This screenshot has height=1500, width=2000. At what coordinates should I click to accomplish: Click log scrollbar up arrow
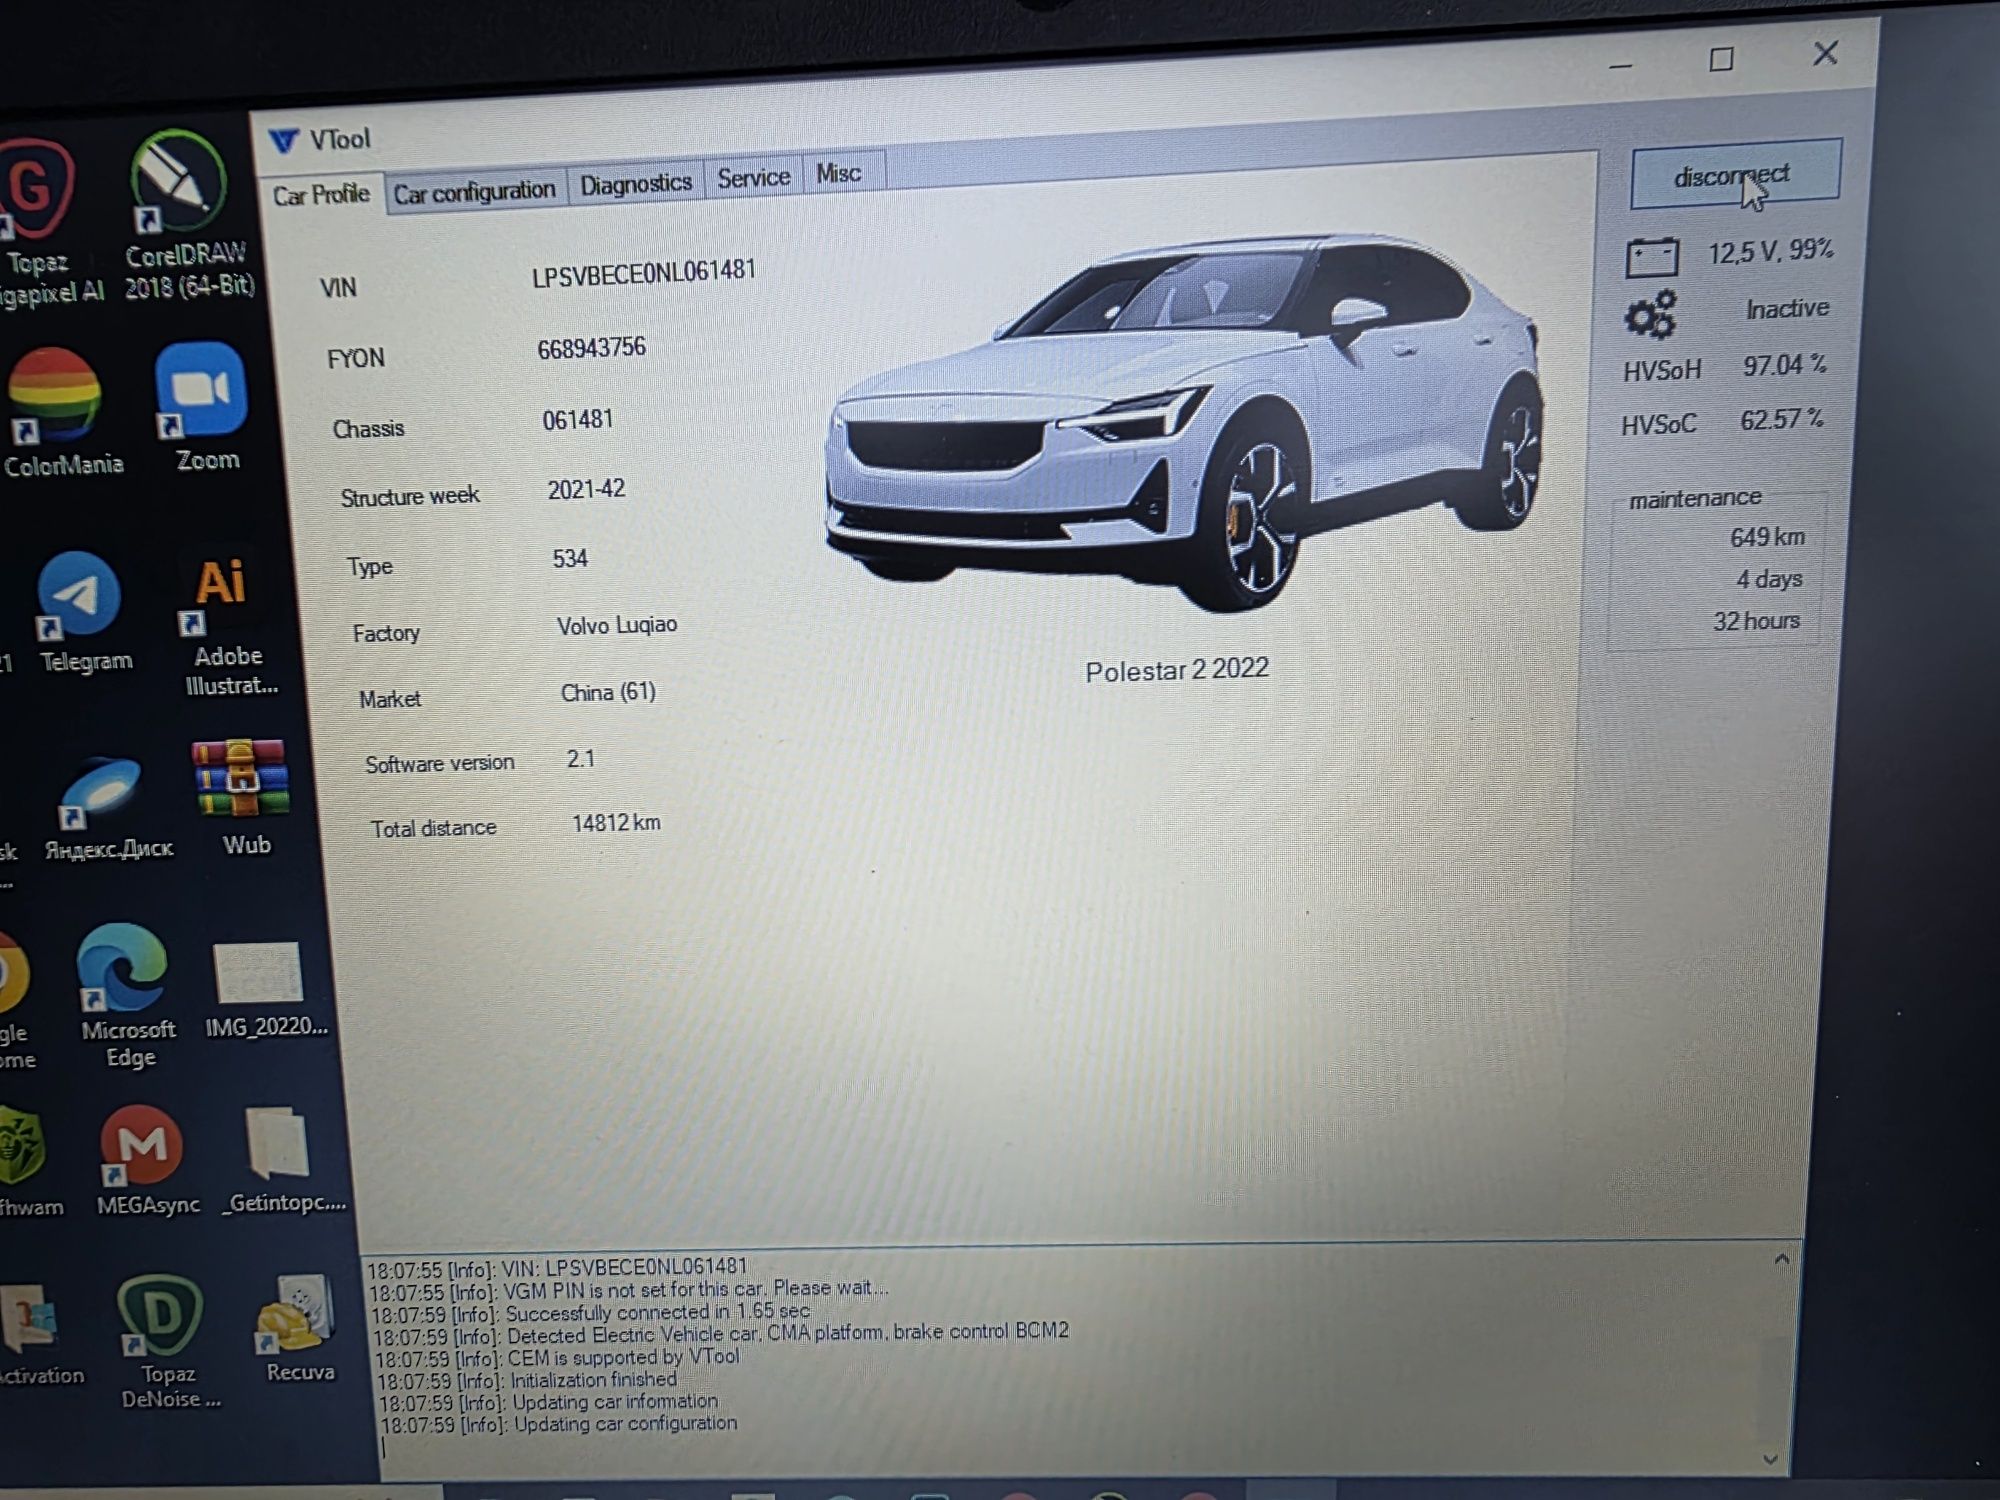click(1781, 1260)
